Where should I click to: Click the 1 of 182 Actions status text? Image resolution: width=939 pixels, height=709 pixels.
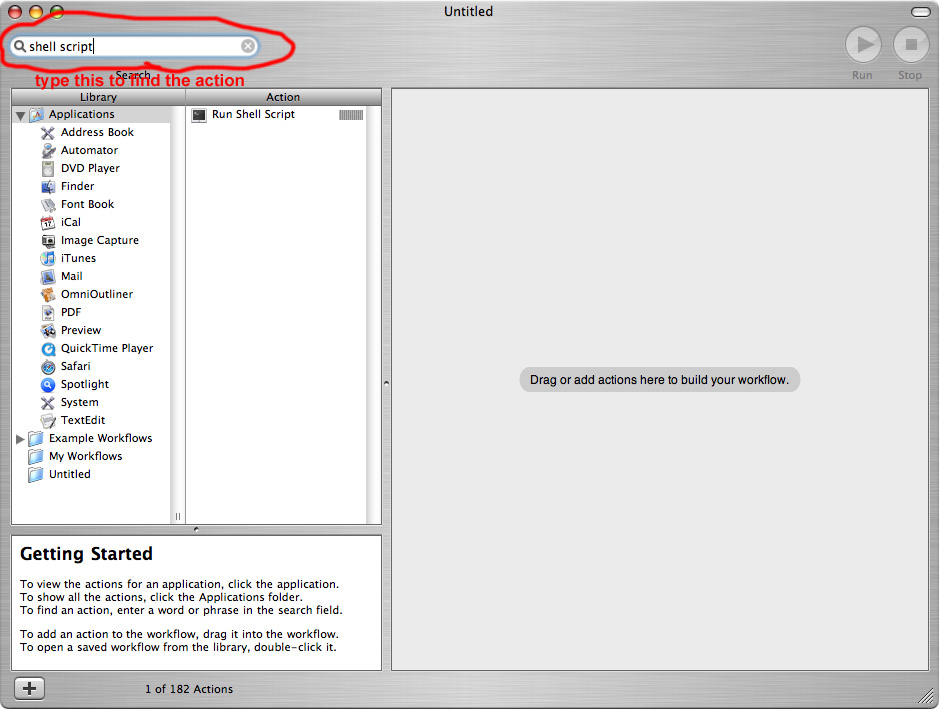coord(189,689)
